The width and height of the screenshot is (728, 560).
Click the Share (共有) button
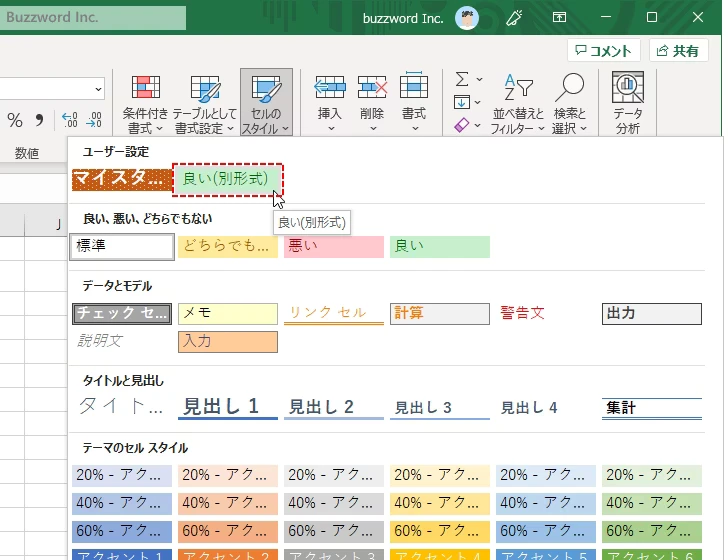678,51
